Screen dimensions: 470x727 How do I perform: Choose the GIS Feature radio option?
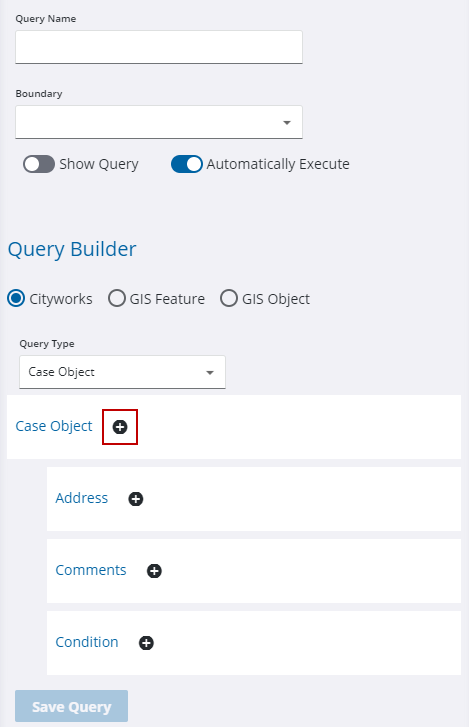(x=116, y=299)
